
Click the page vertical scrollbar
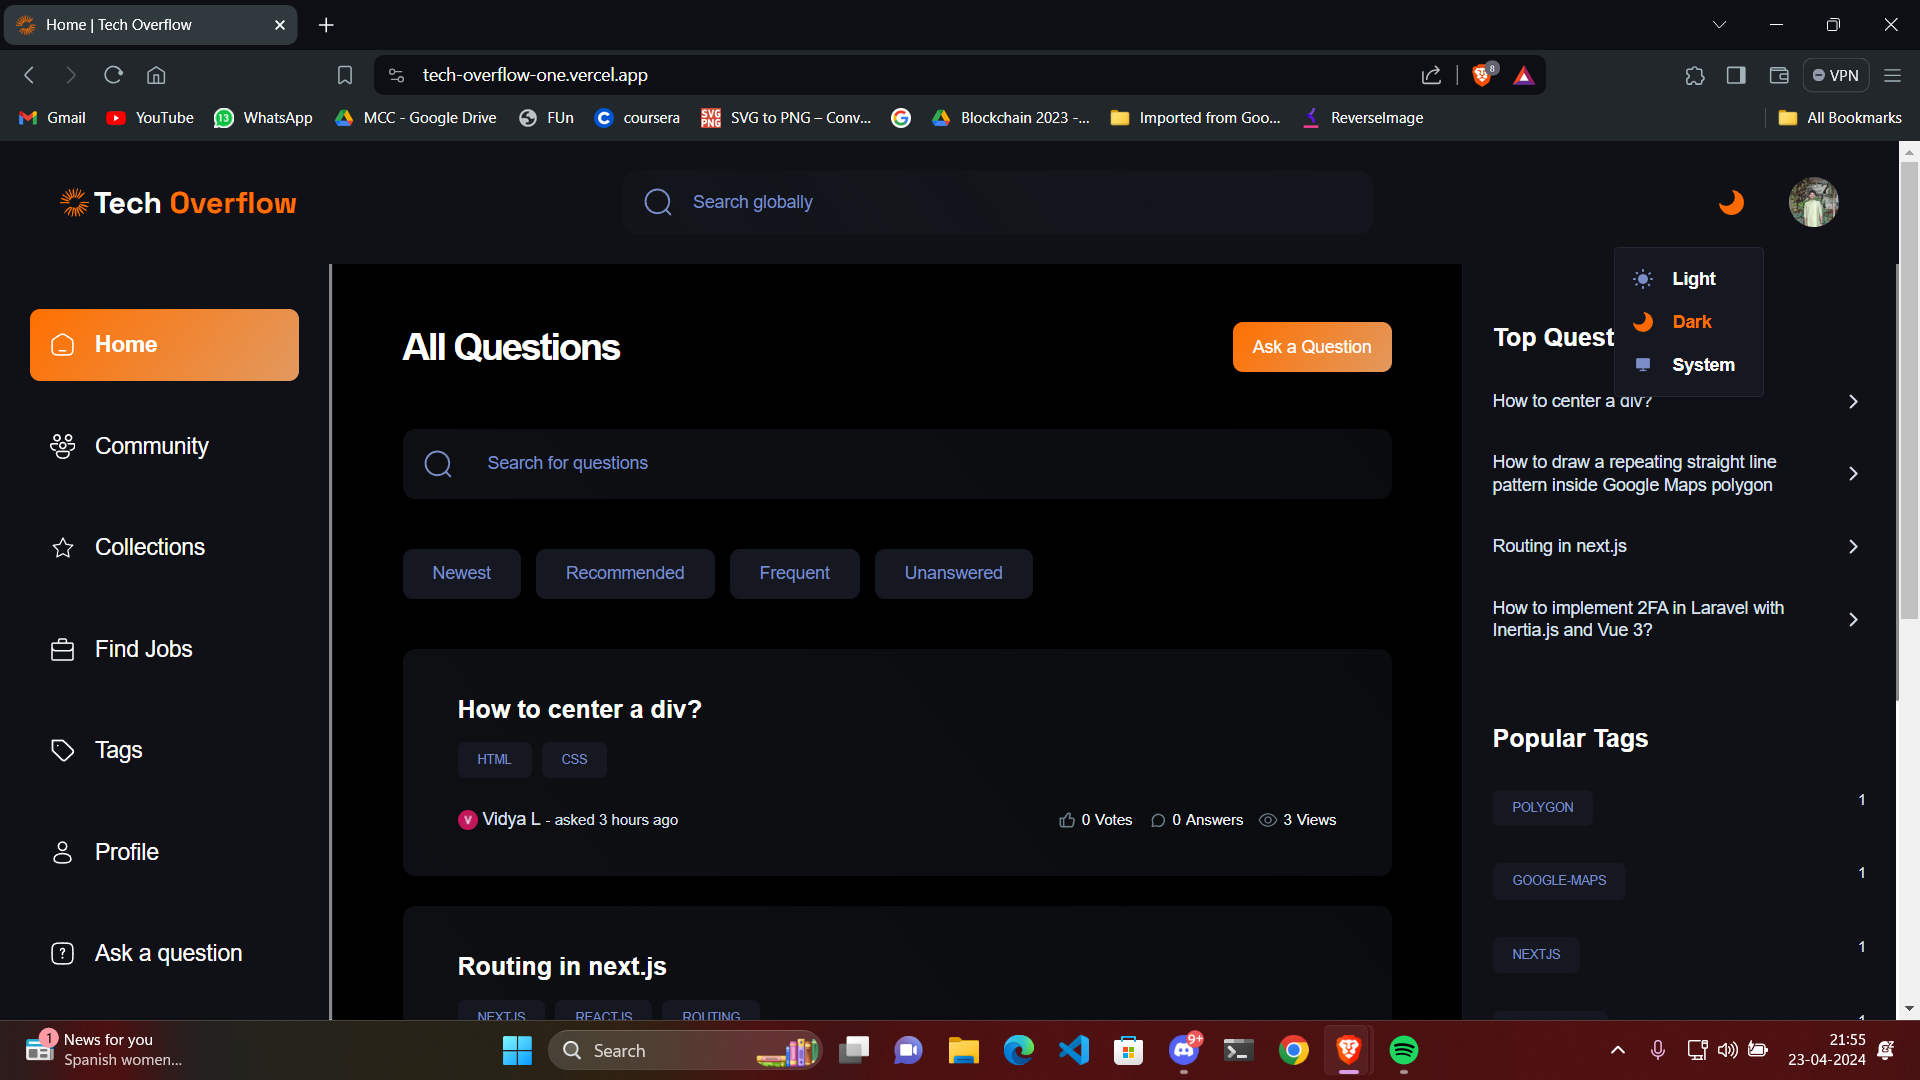(x=1908, y=400)
